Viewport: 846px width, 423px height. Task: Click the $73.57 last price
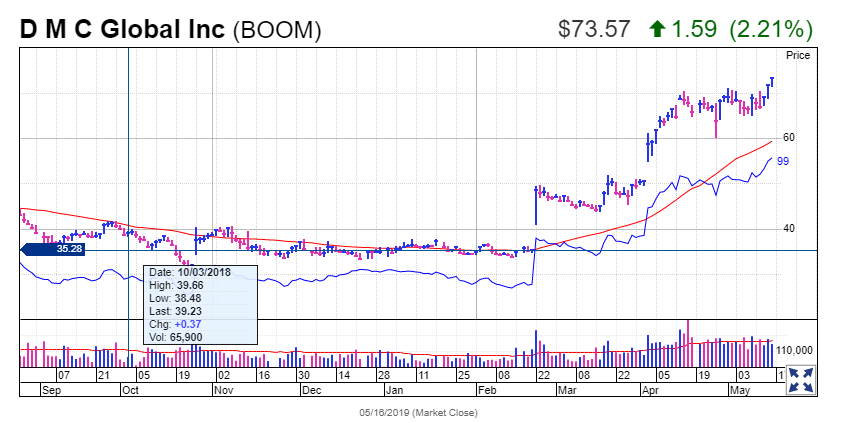594,30
